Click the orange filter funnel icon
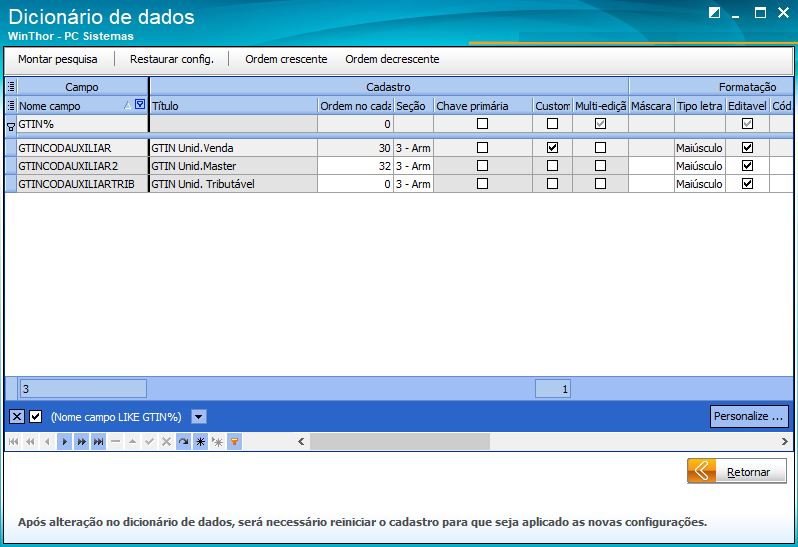Image resolution: width=798 pixels, height=547 pixels. click(x=235, y=442)
